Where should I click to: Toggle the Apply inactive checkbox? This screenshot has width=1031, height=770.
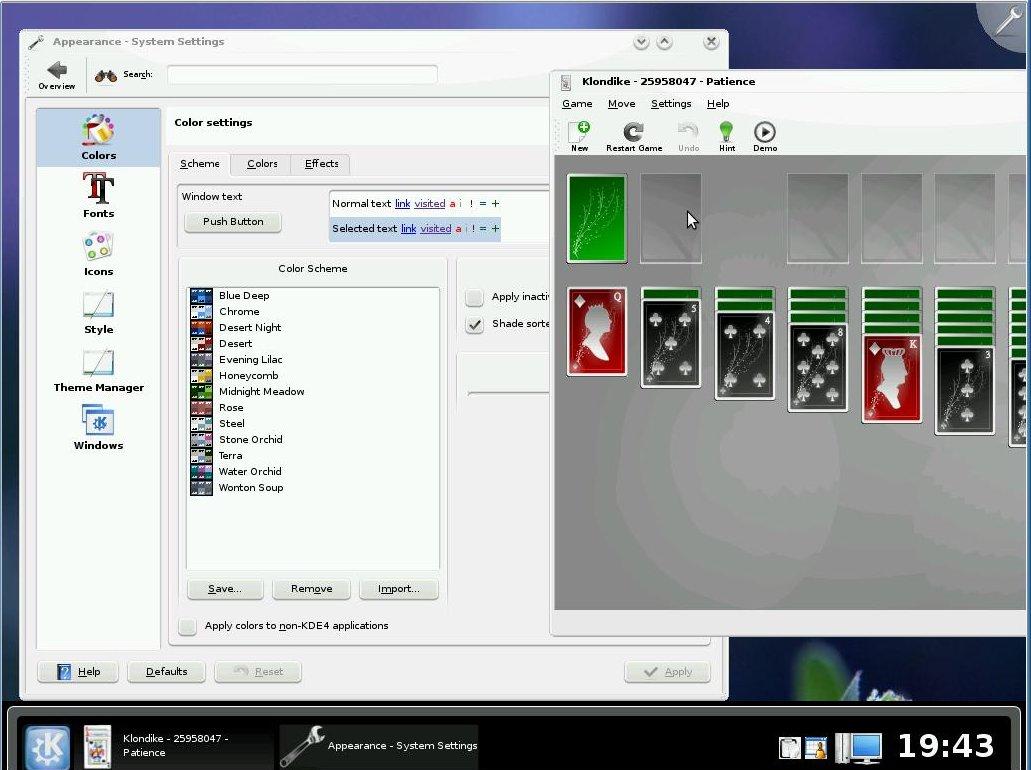pos(474,297)
